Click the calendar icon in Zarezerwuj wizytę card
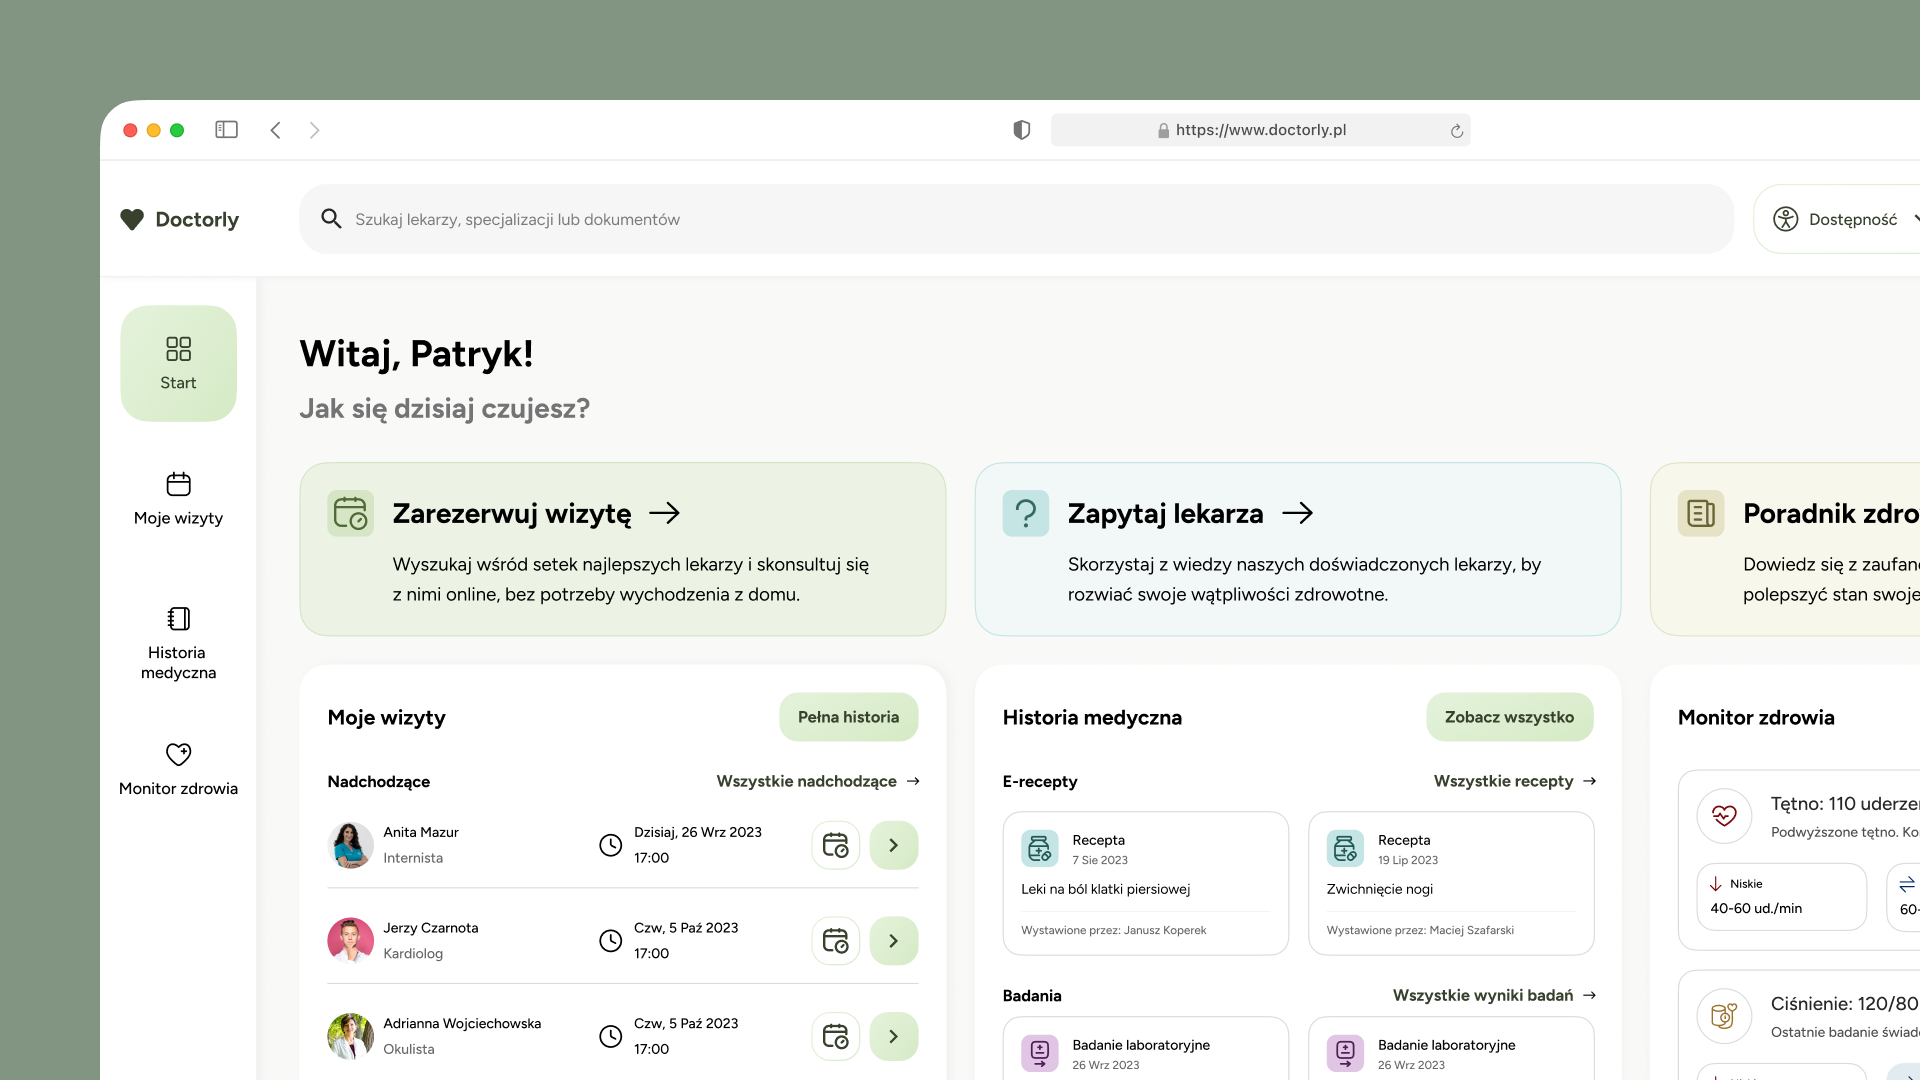The image size is (1920, 1080). (x=351, y=513)
